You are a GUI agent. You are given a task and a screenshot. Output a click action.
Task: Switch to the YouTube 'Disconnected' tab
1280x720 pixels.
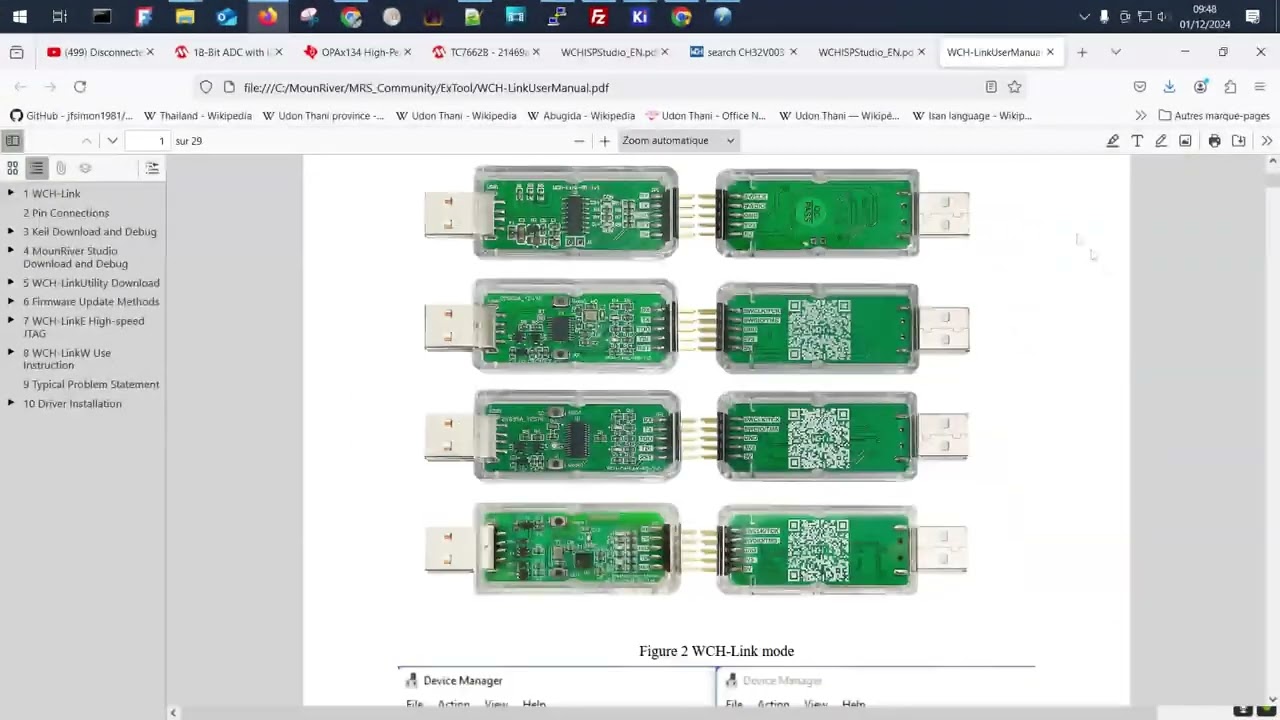tap(99, 52)
